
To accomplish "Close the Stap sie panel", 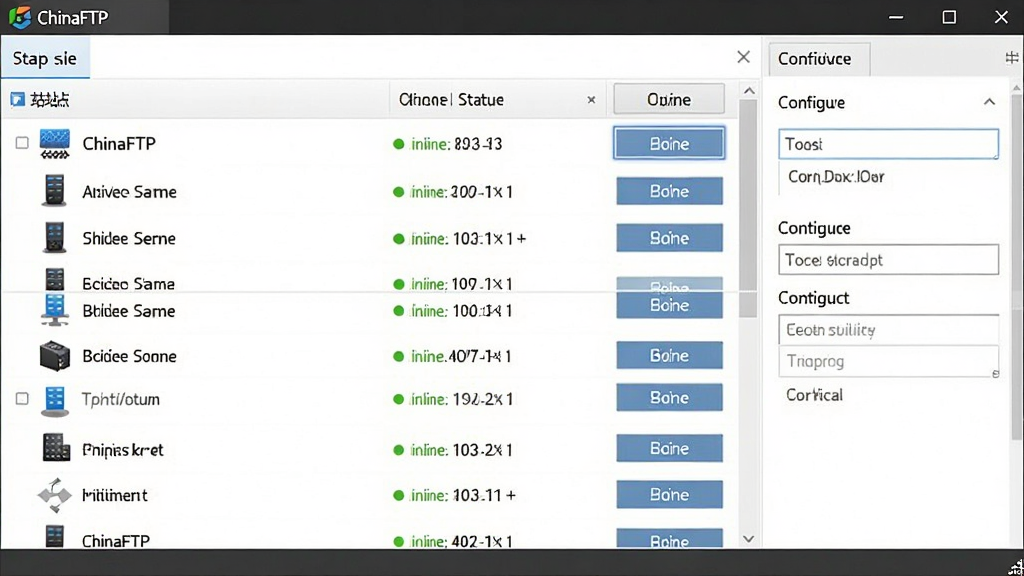I will 743,57.
